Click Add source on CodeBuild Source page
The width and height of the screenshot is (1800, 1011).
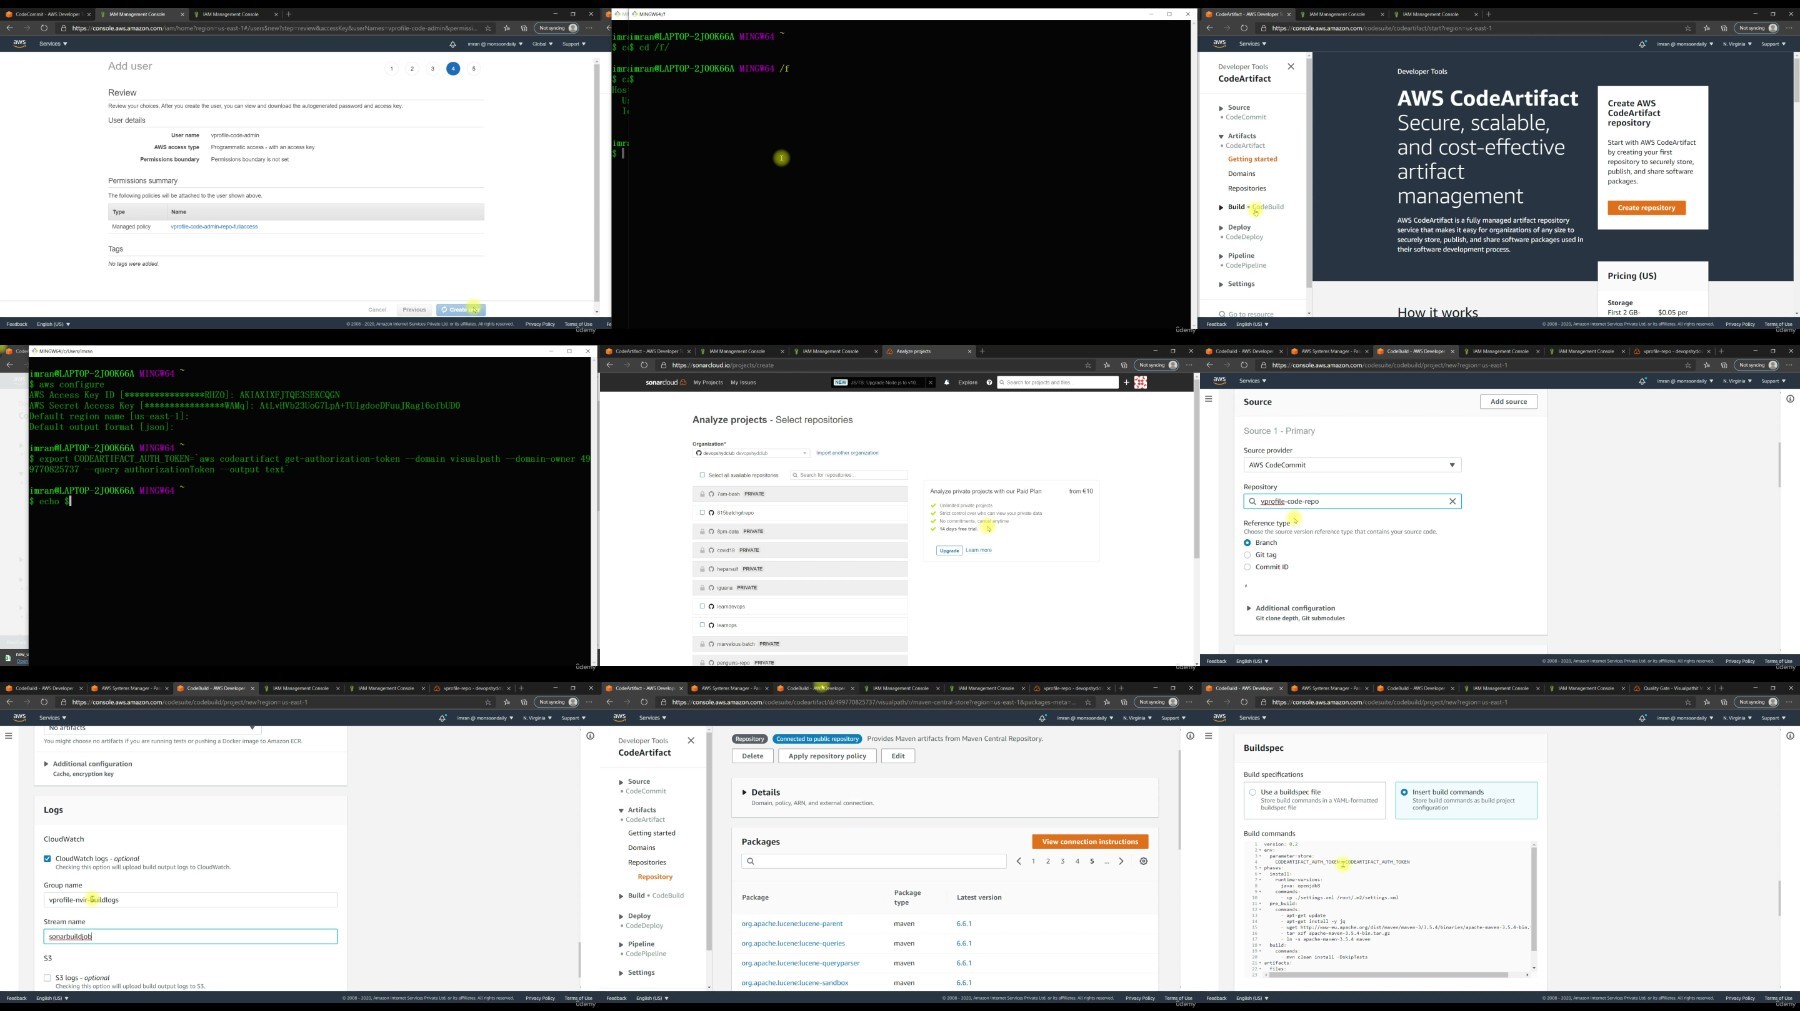point(1508,401)
